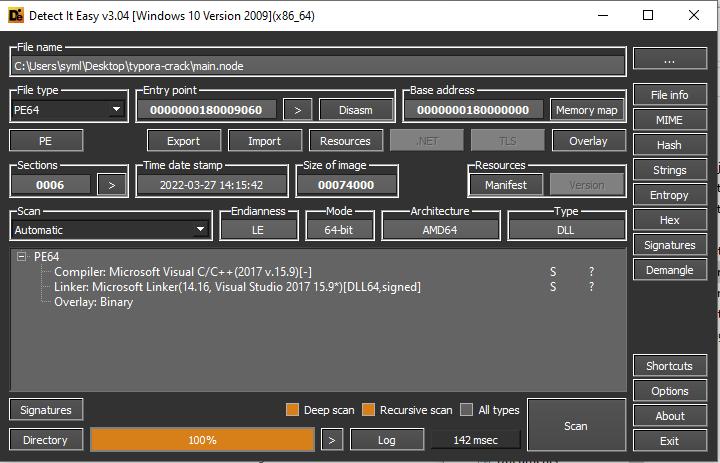Click the entry point arrow button

point(296,110)
